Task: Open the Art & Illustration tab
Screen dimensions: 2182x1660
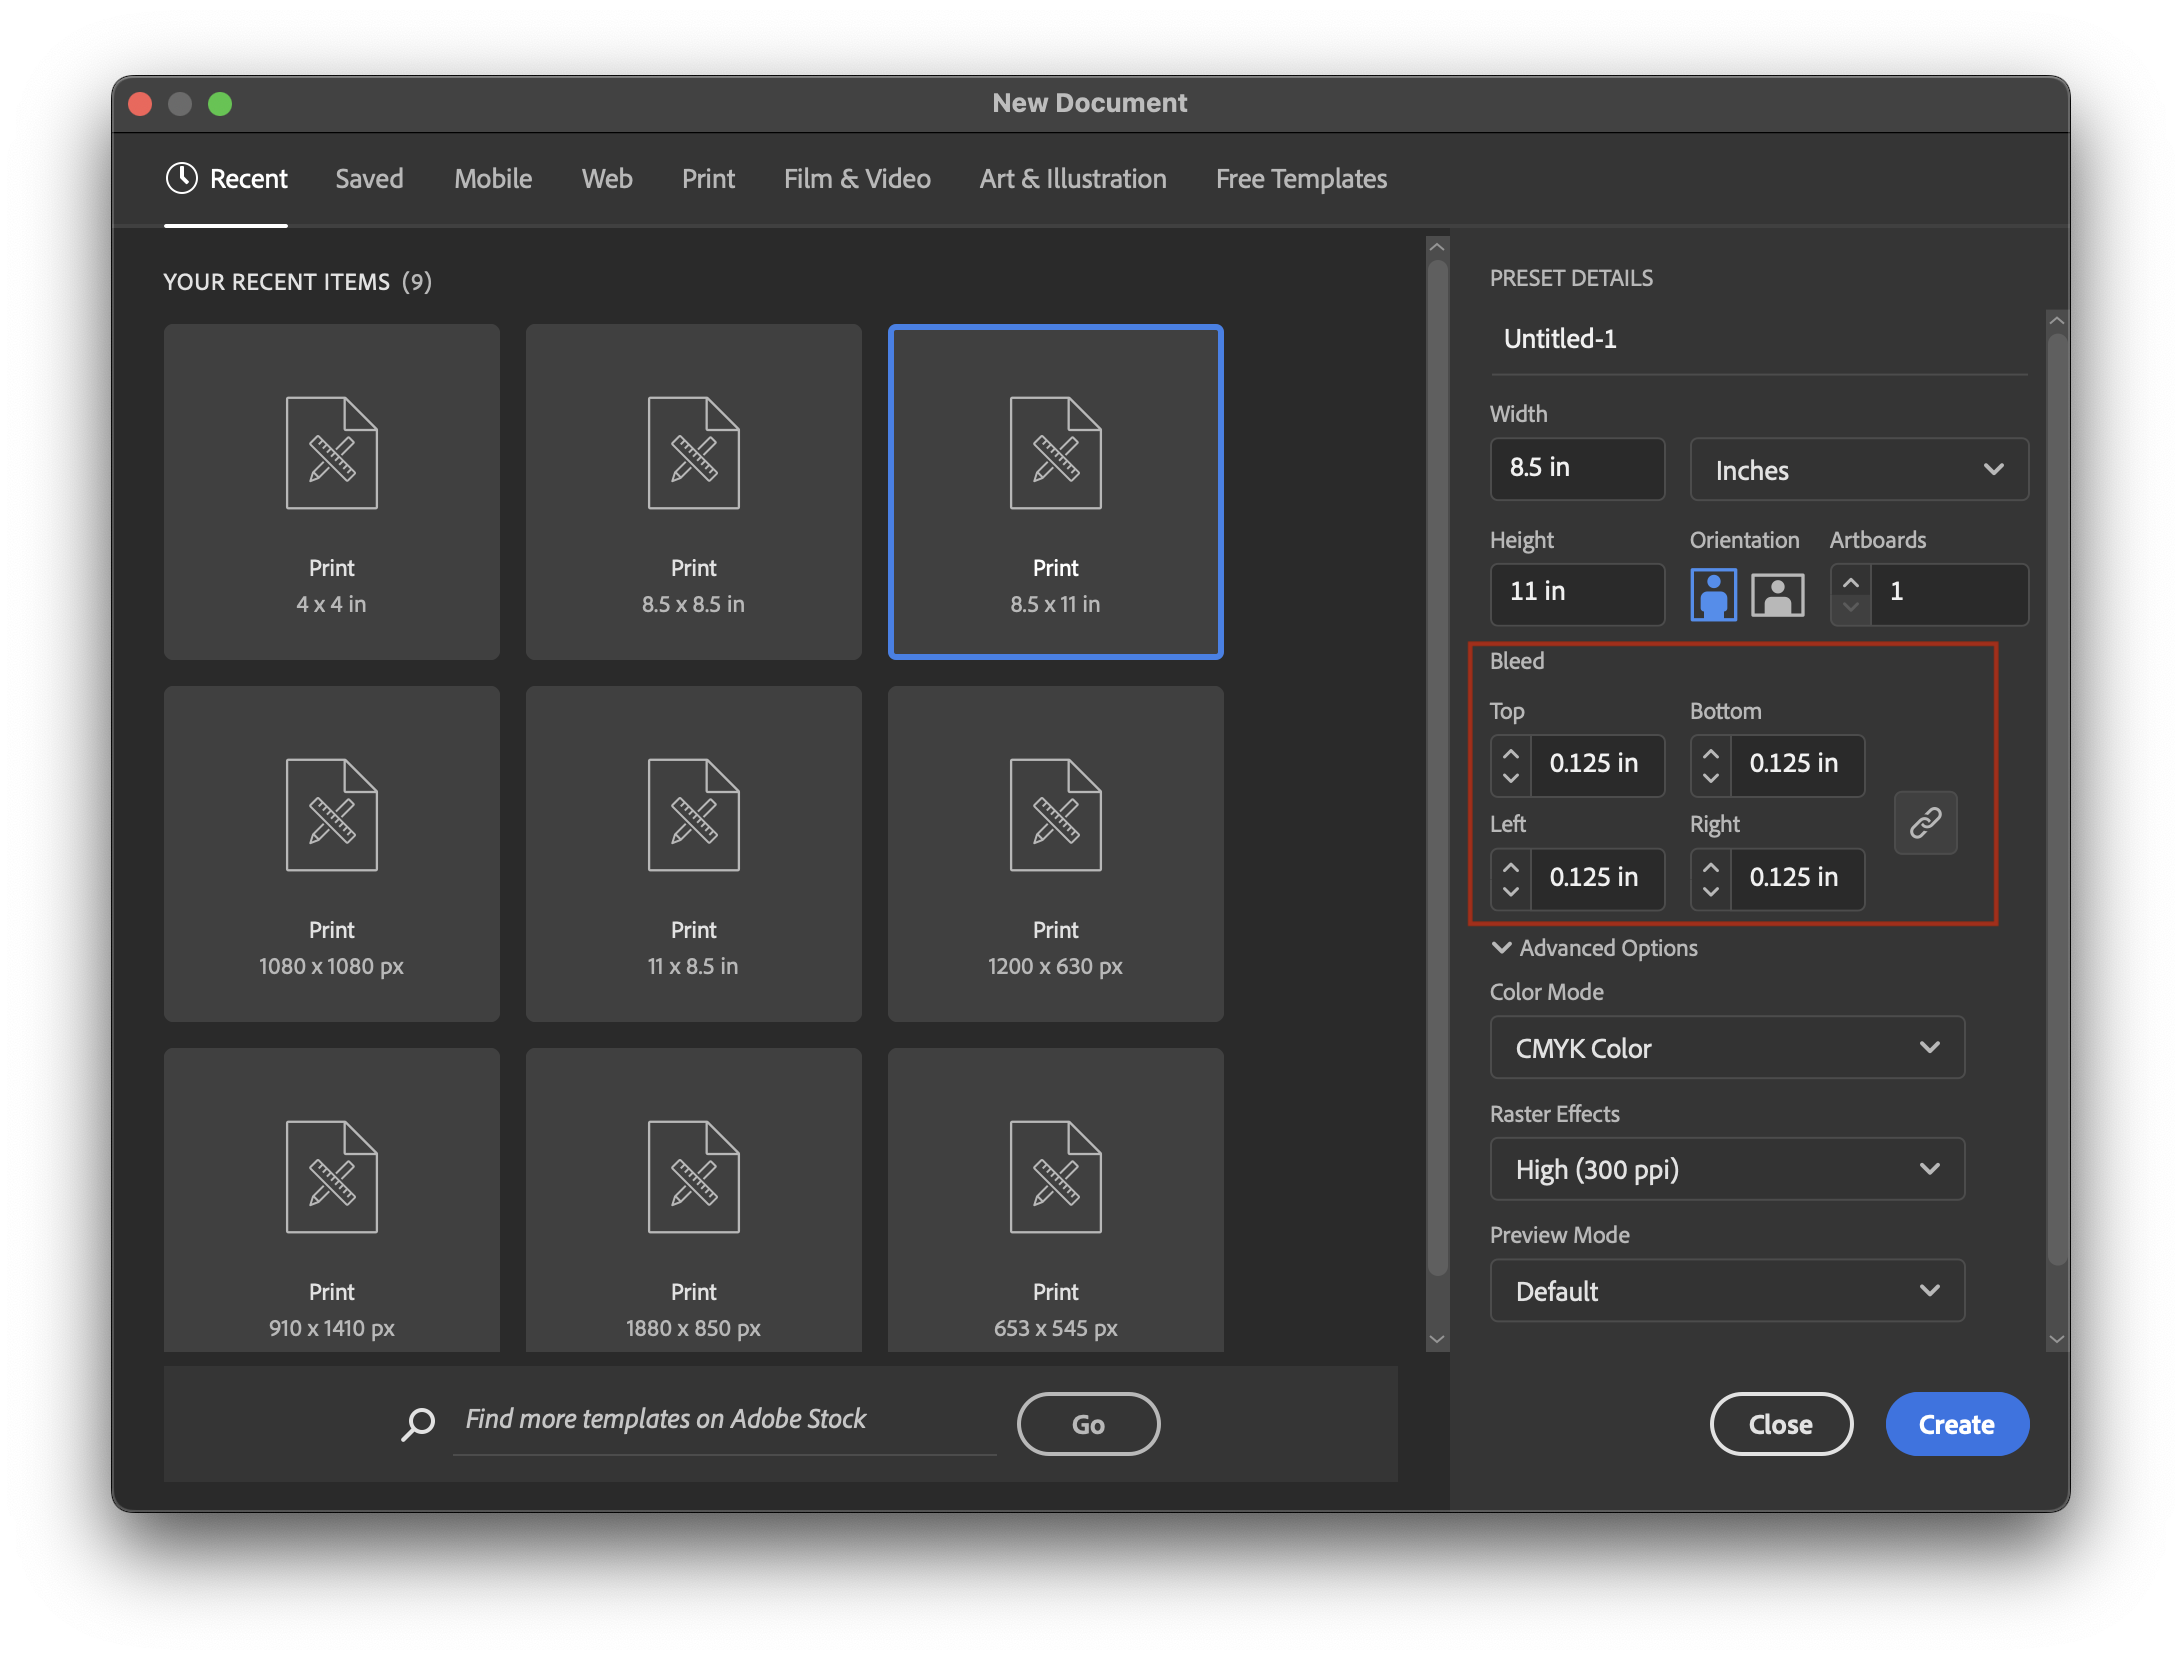Action: pyautogui.click(x=1073, y=179)
